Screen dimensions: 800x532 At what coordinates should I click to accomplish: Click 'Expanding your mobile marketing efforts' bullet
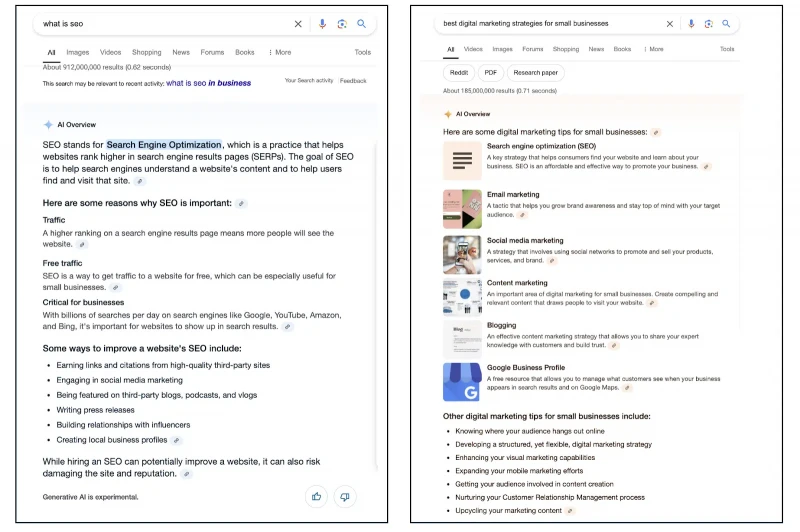519,471
